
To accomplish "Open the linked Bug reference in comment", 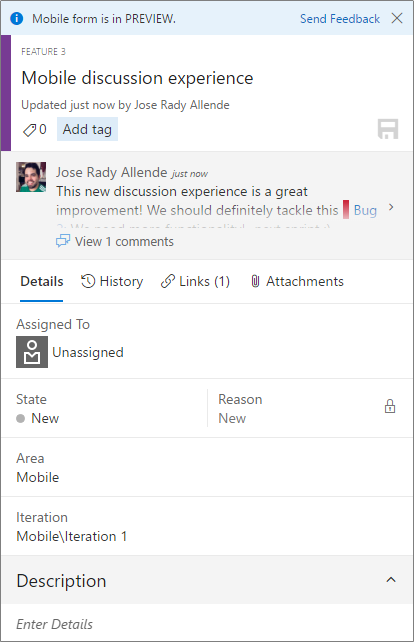I will tap(365, 210).
